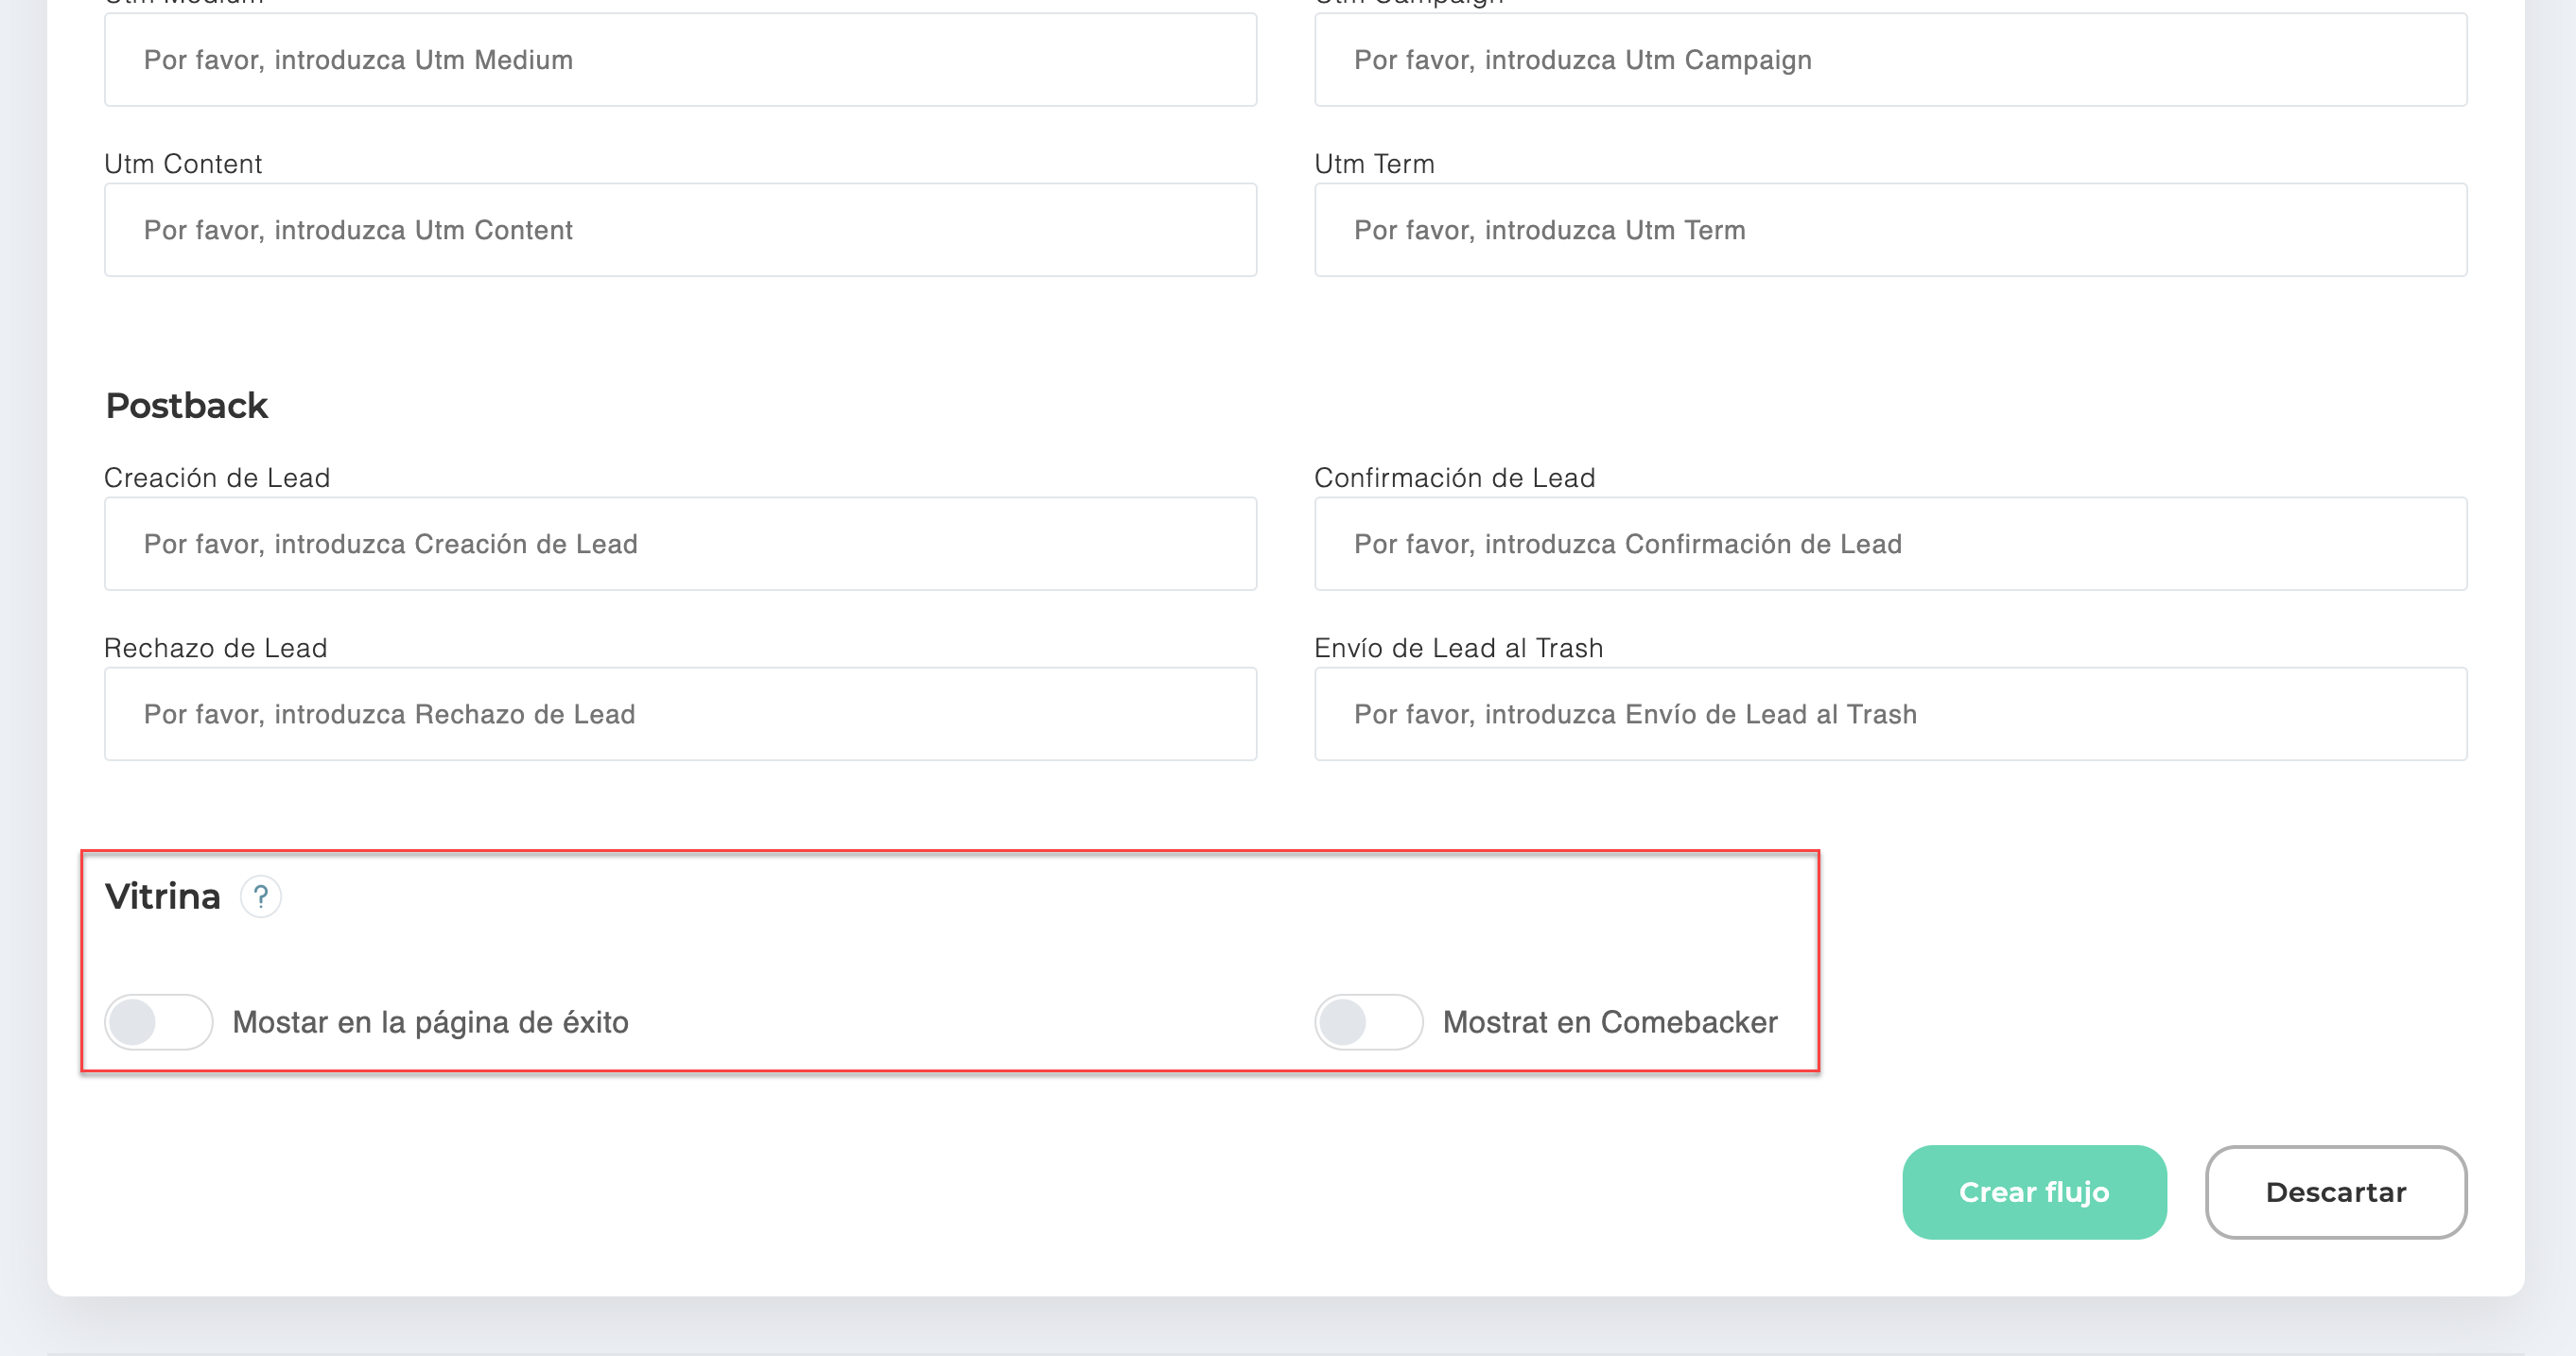
Task: Click the Utm Term field label text
Action: click(1374, 164)
